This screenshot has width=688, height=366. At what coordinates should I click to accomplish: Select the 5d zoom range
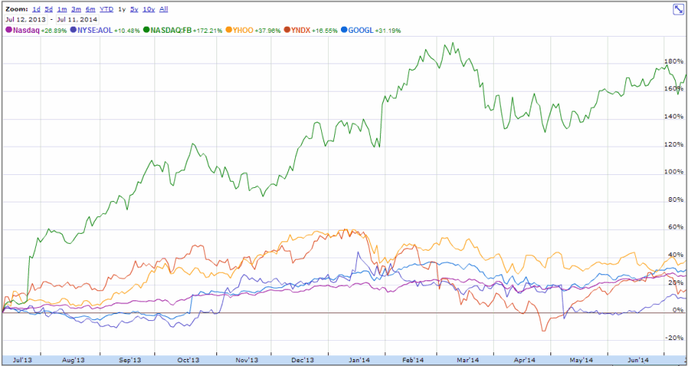click(x=49, y=9)
